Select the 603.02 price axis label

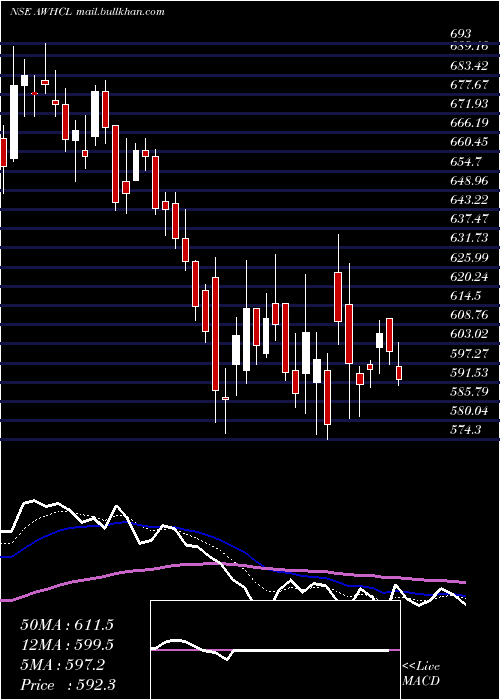click(x=469, y=334)
